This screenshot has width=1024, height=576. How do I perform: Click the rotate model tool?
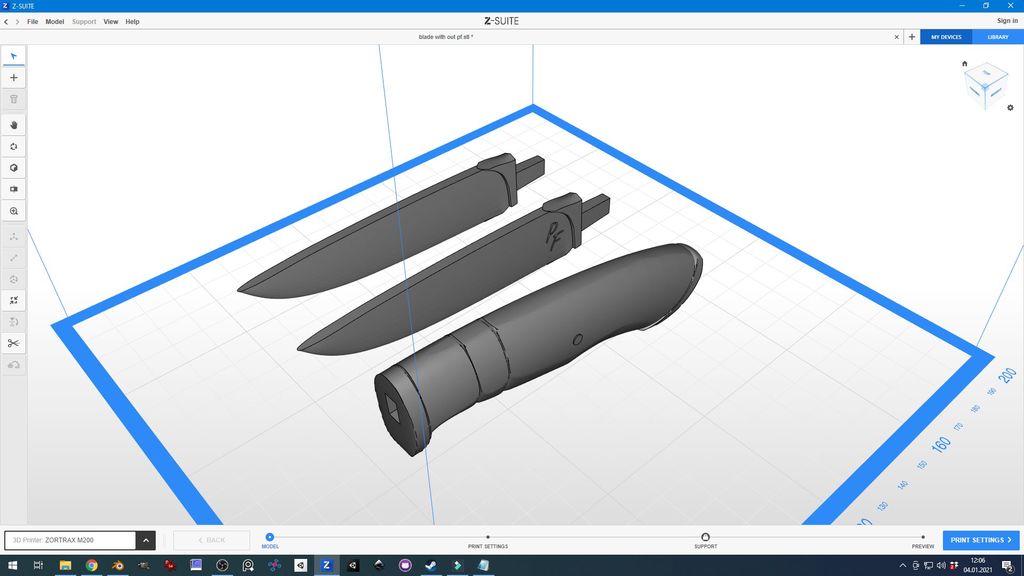pos(14,280)
